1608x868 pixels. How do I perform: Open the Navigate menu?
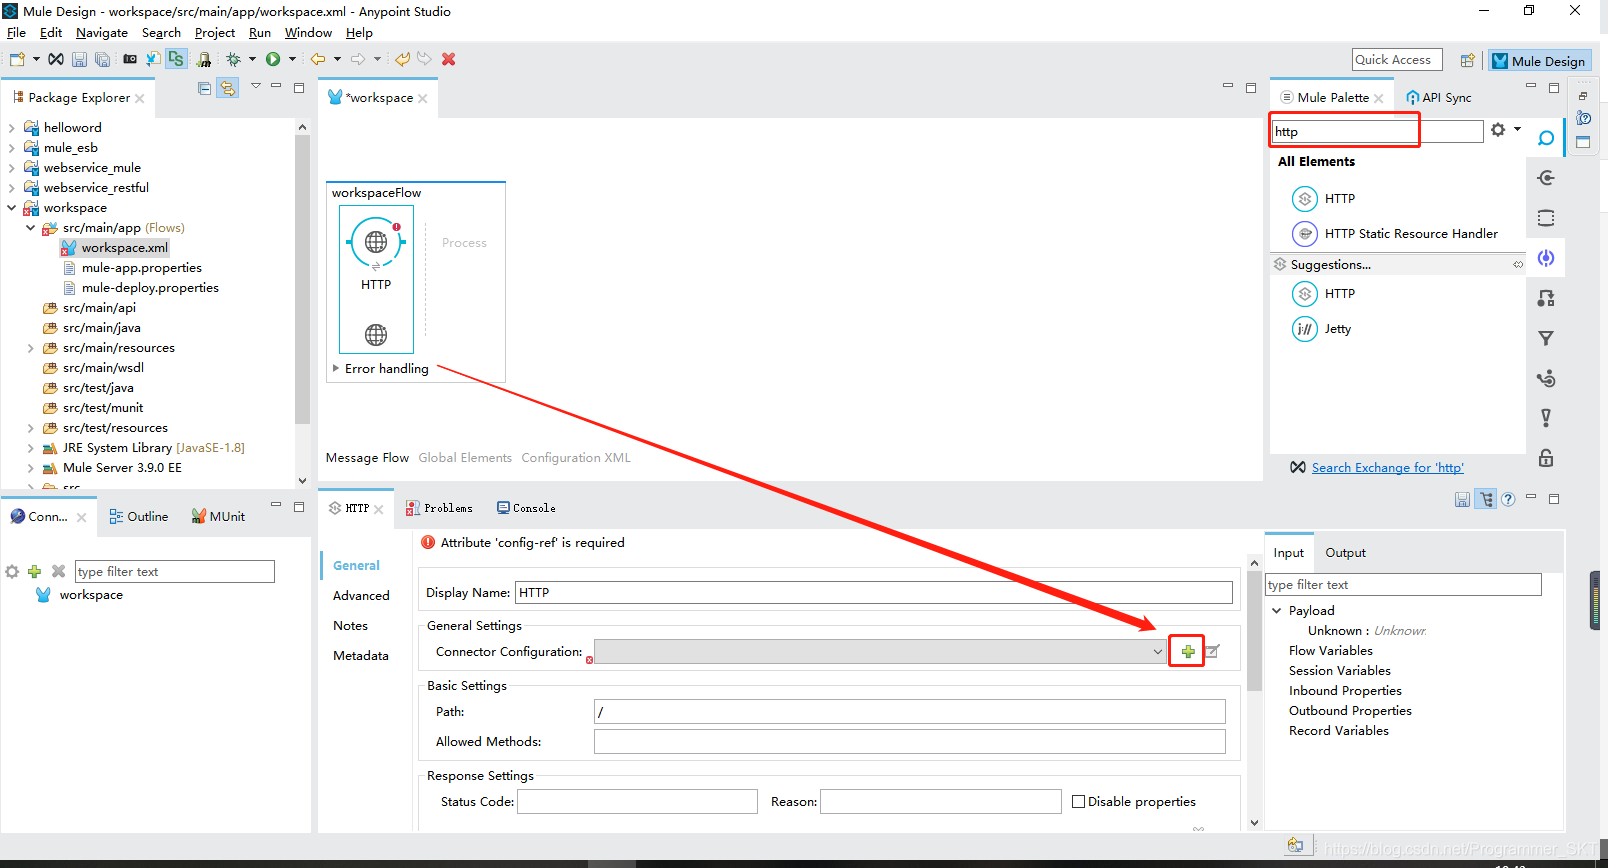click(x=102, y=33)
